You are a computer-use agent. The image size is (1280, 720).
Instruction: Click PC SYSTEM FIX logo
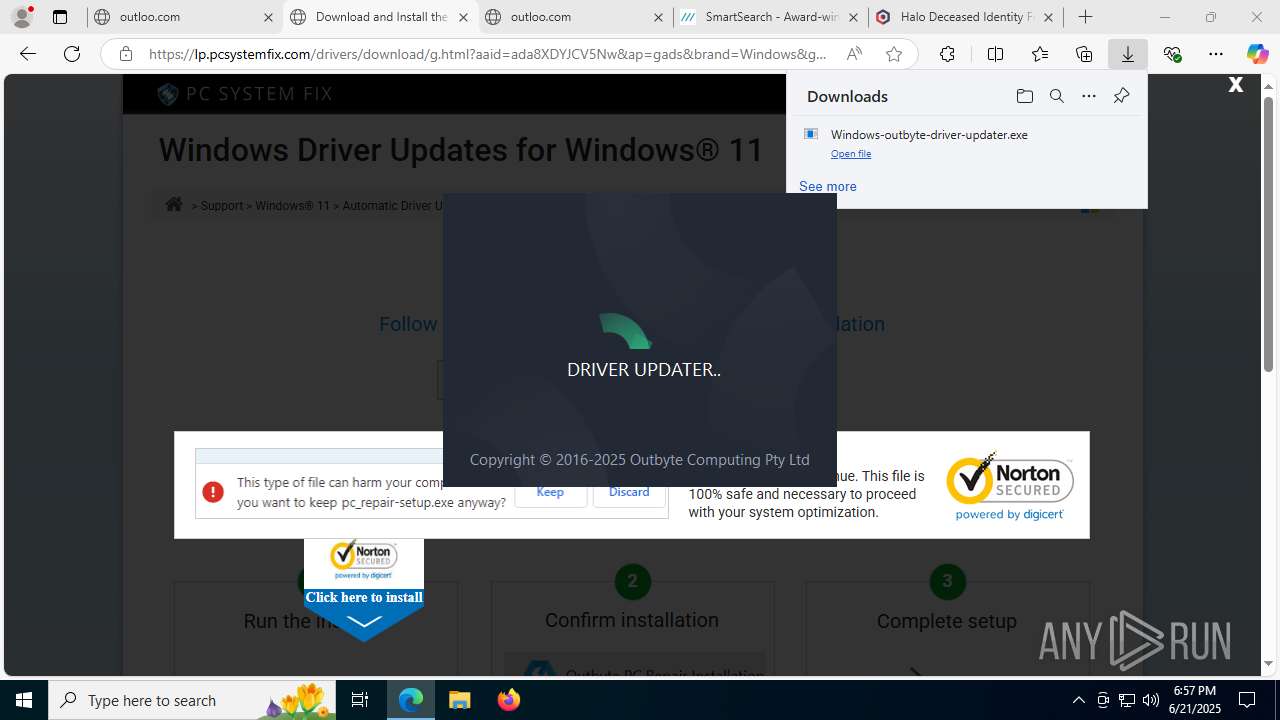point(245,94)
